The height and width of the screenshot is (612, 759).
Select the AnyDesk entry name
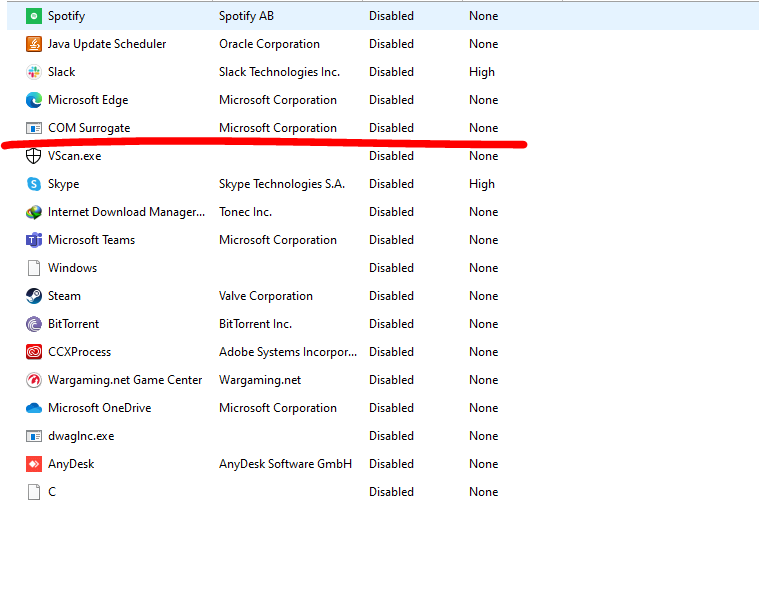tap(71, 464)
